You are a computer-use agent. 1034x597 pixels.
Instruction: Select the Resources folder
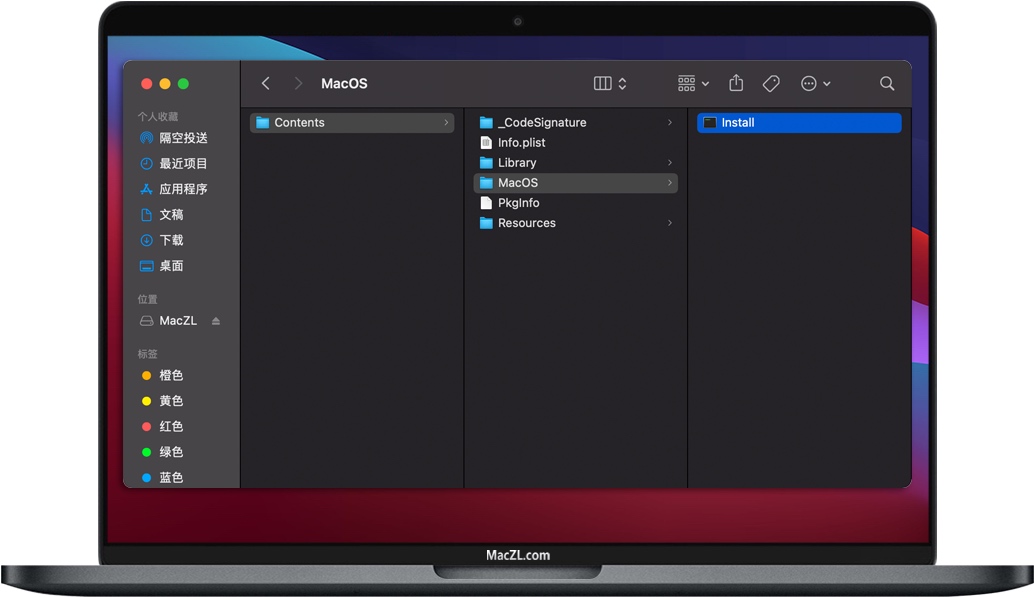[526, 223]
